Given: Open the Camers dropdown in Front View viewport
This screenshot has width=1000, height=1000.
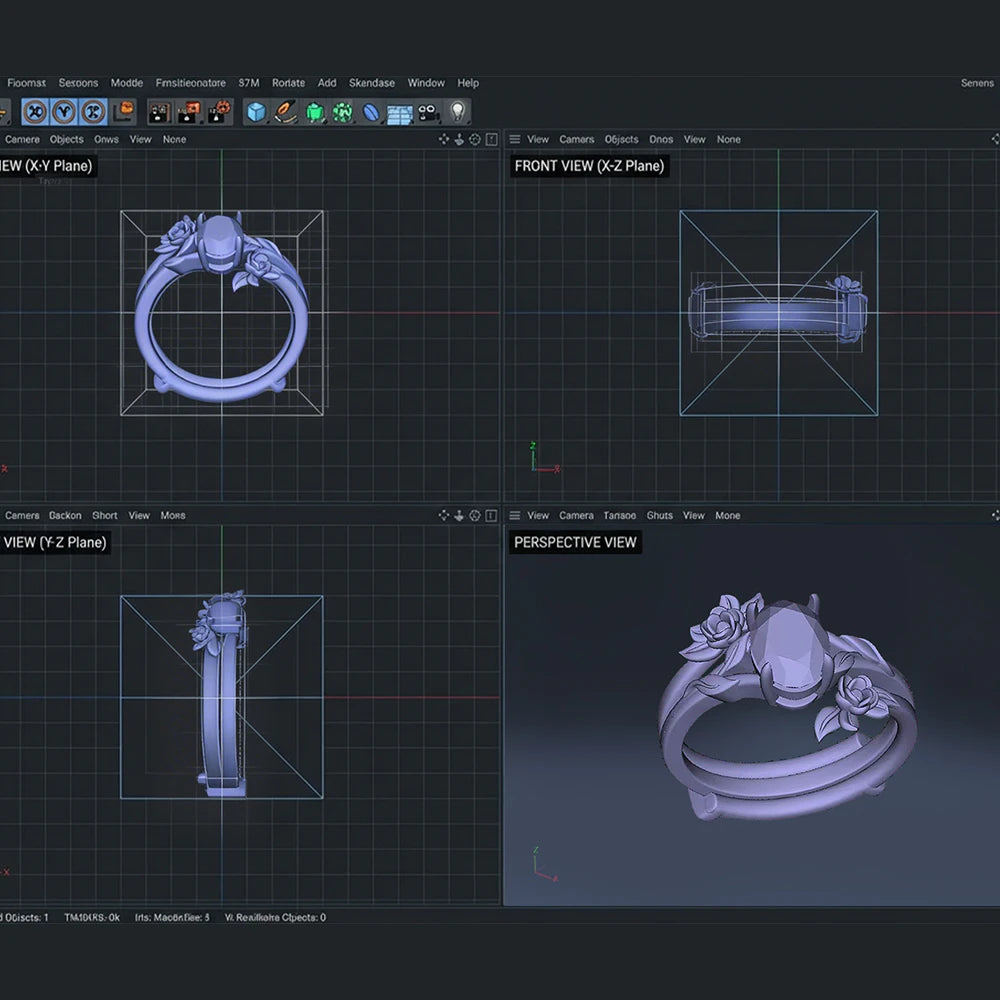Looking at the screenshot, I should pos(576,140).
